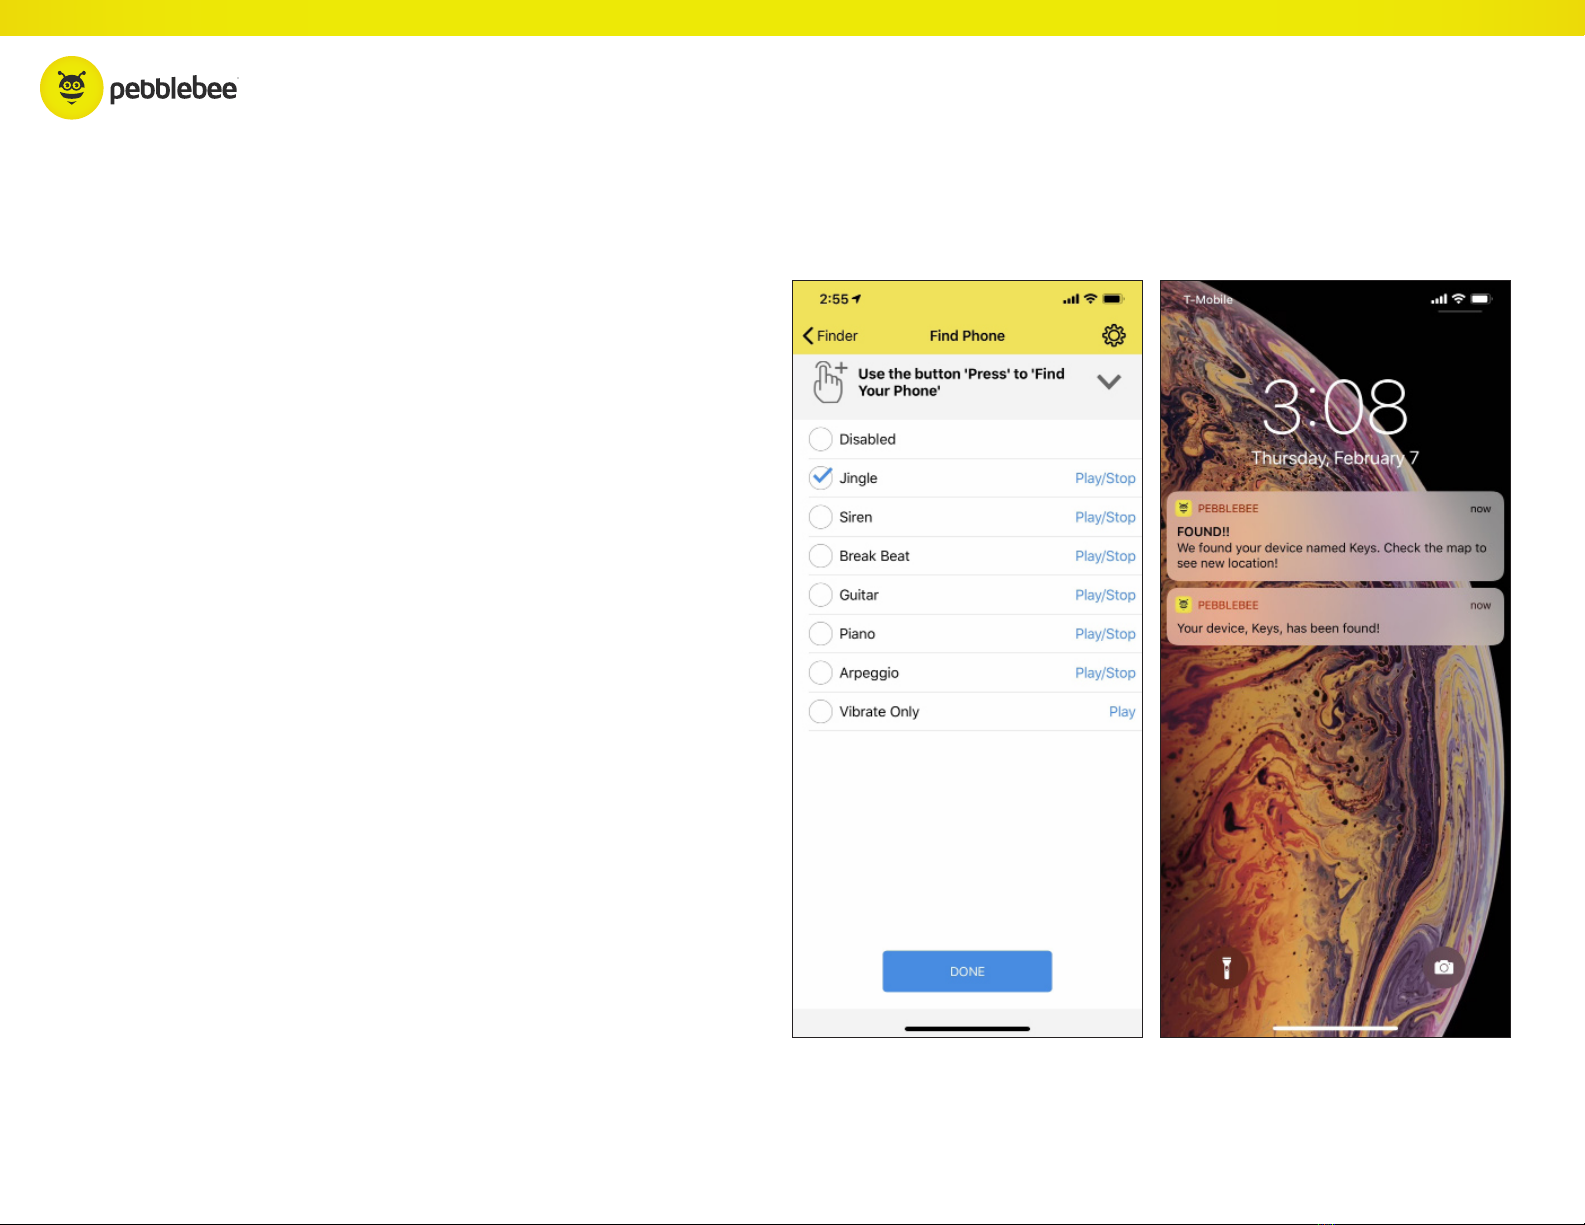Click the 2:55 status bar time
The height and width of the screenshot is (1225, 1585).
pos(834,299)
